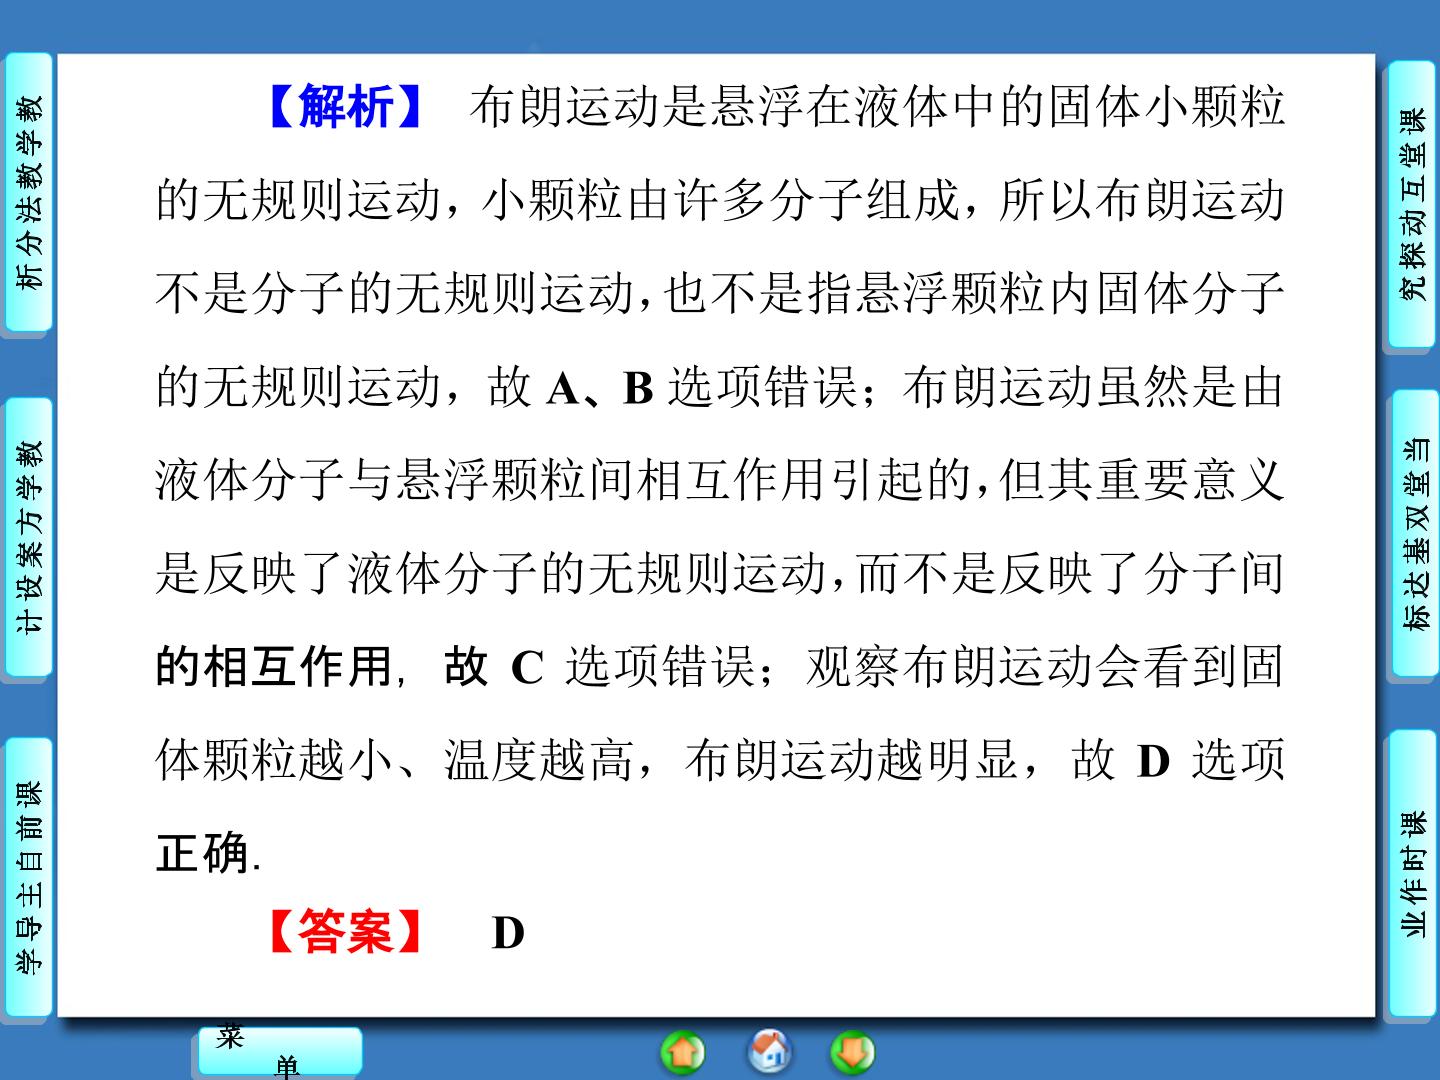Click the bold 正确 text
The height and width of the screenshot is (1080, 1440).
203,853
